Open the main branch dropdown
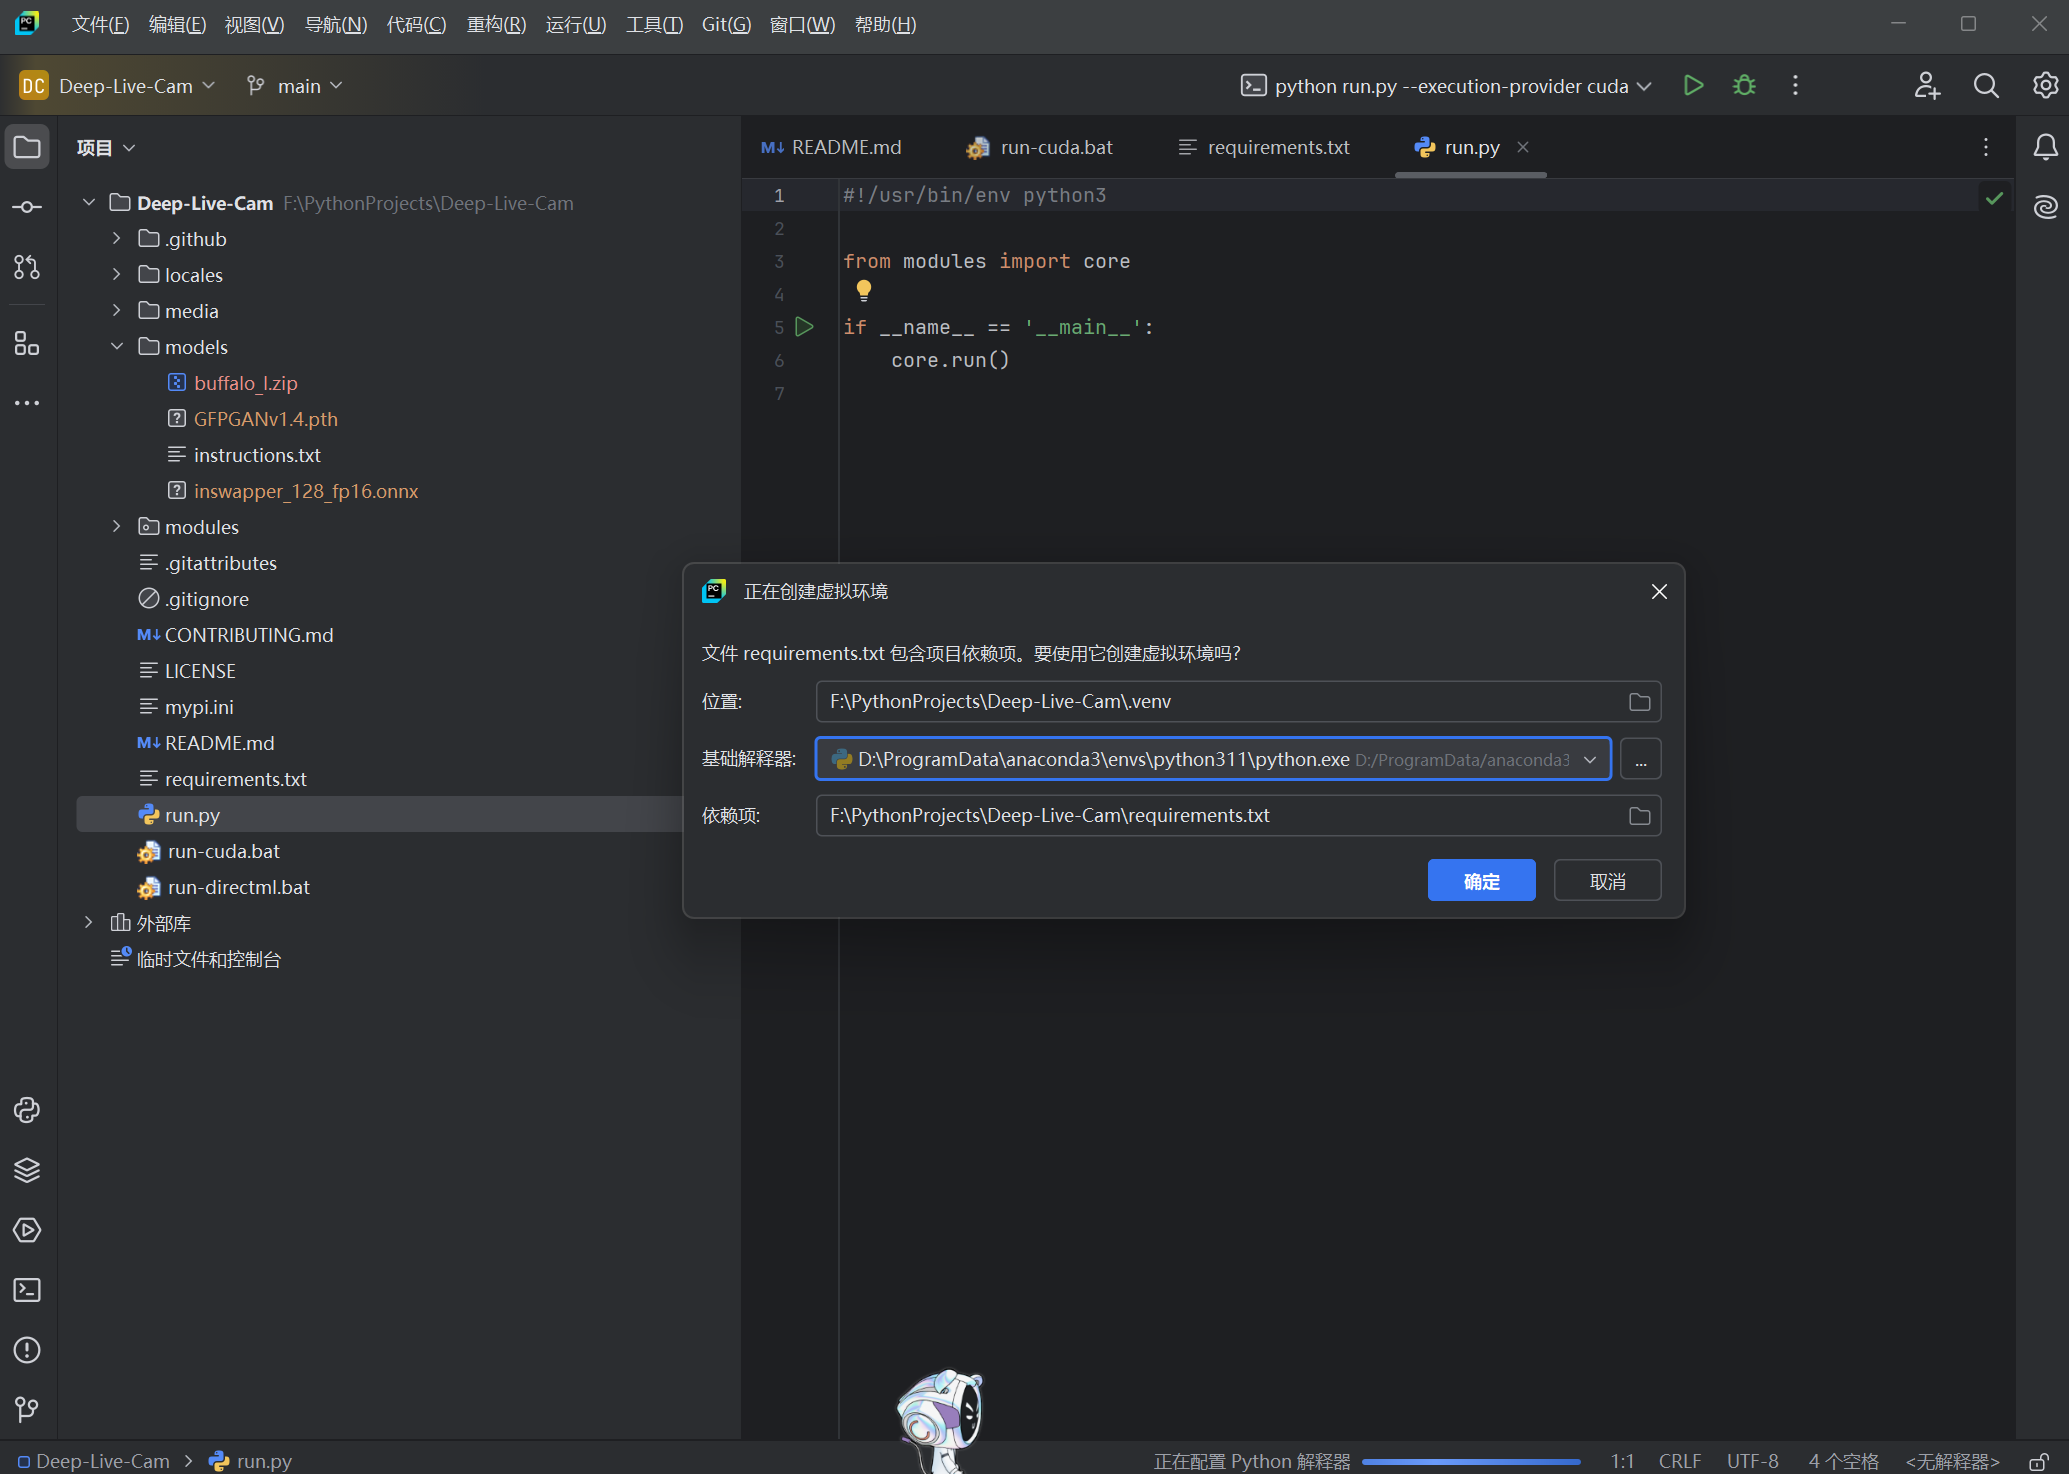This screenshot has height=1474, width=2069. [296, 86]
